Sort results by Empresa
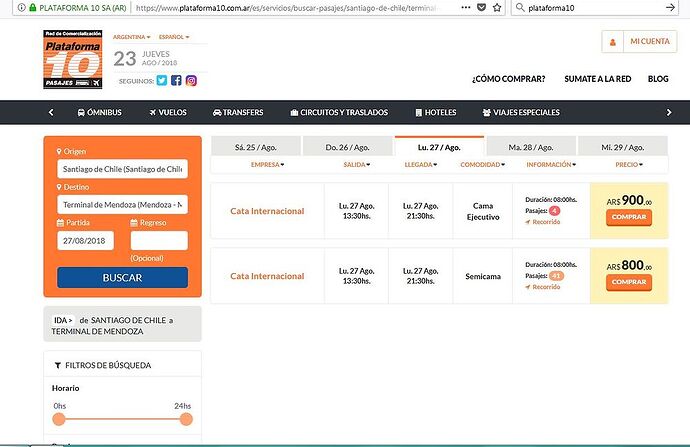 (x=268, y=165)
